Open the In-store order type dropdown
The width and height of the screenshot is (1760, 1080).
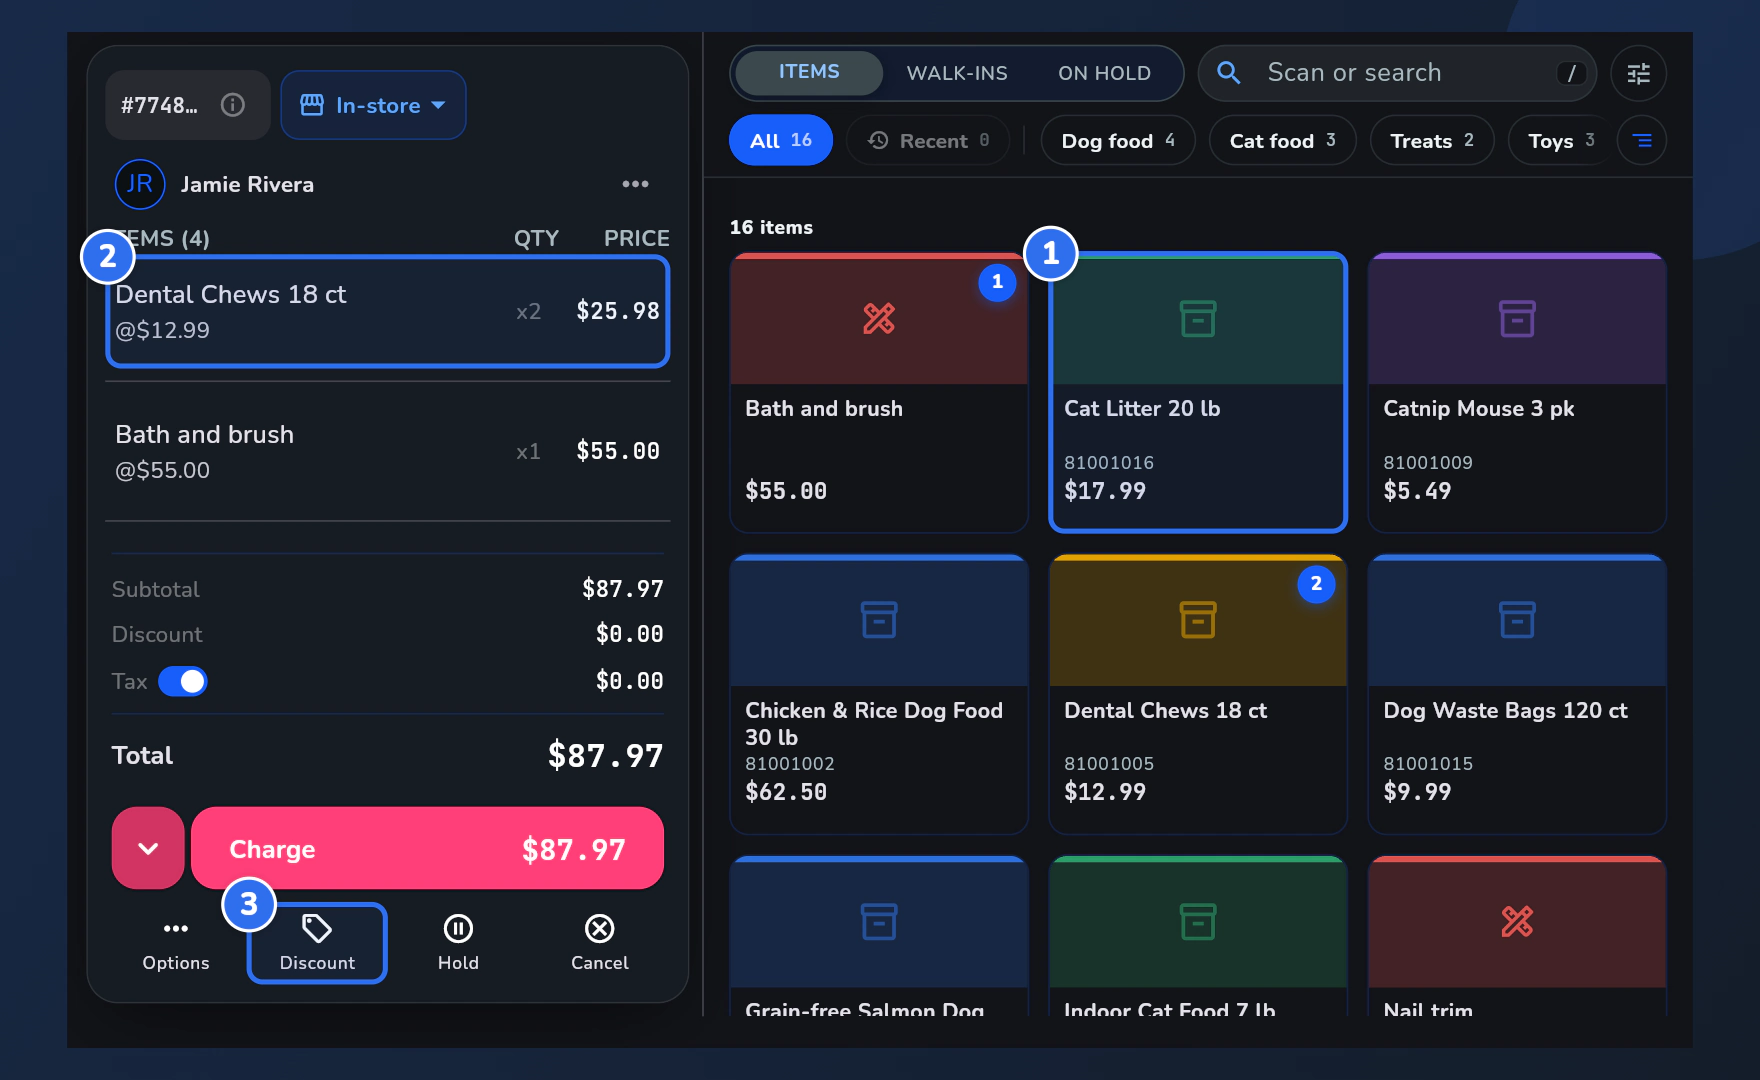[x=373, y=105]
